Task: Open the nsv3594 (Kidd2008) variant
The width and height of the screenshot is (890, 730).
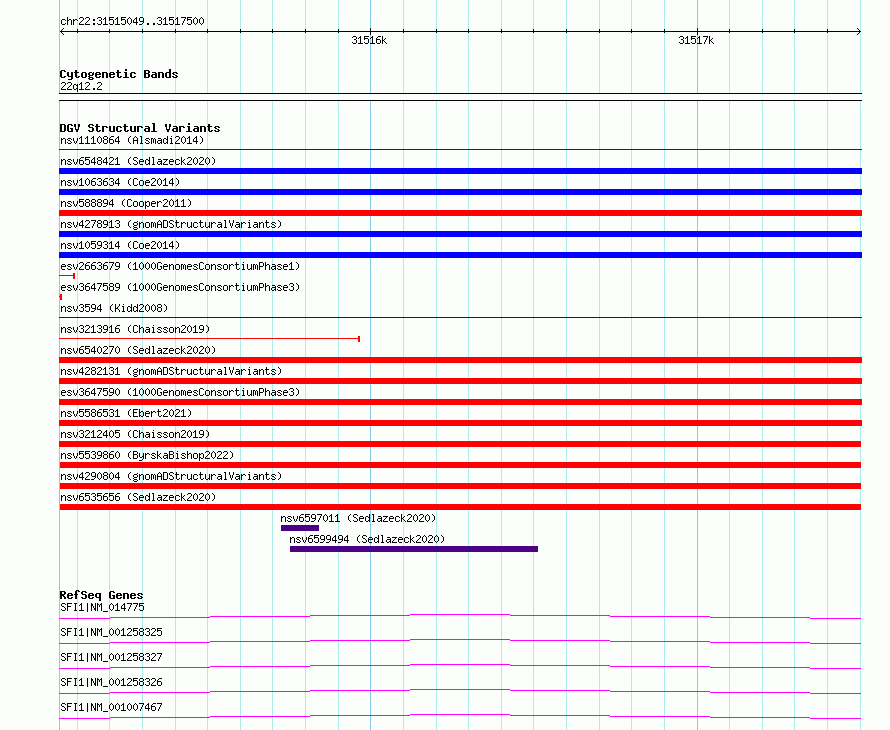Action: point(114,308)
